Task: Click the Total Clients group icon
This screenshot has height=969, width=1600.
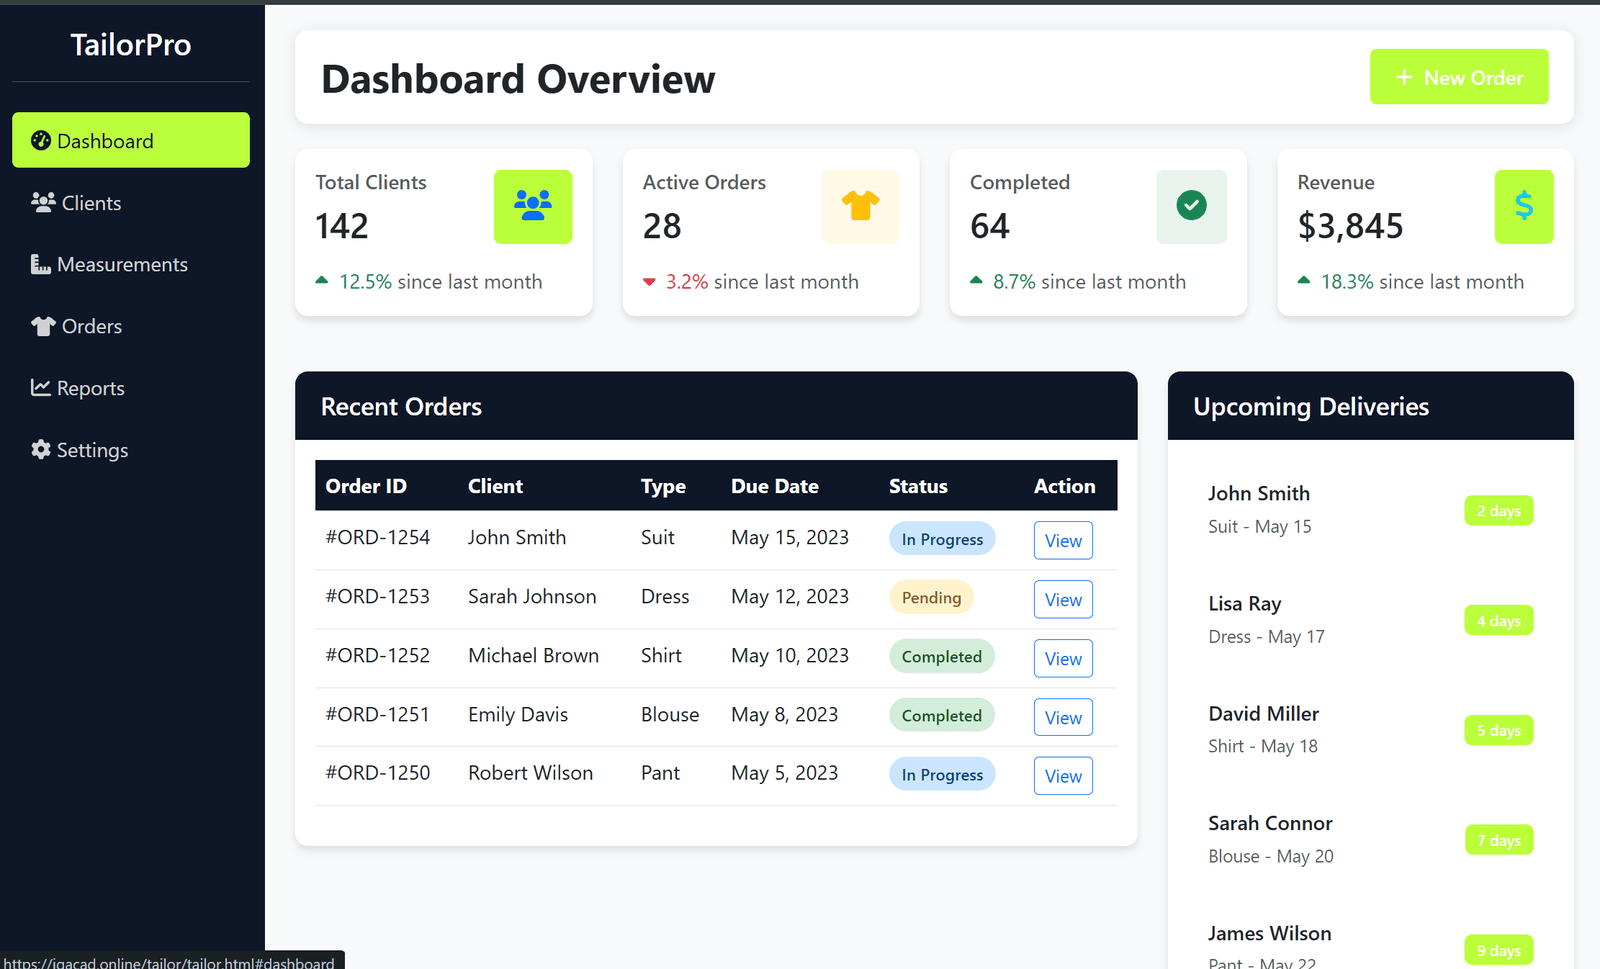Action: (x=532, y=206)
